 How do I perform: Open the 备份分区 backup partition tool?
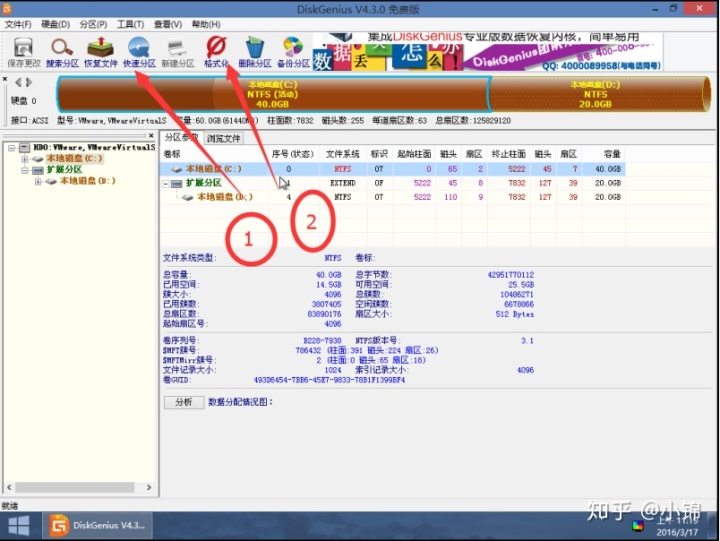(x=293, y=52)
